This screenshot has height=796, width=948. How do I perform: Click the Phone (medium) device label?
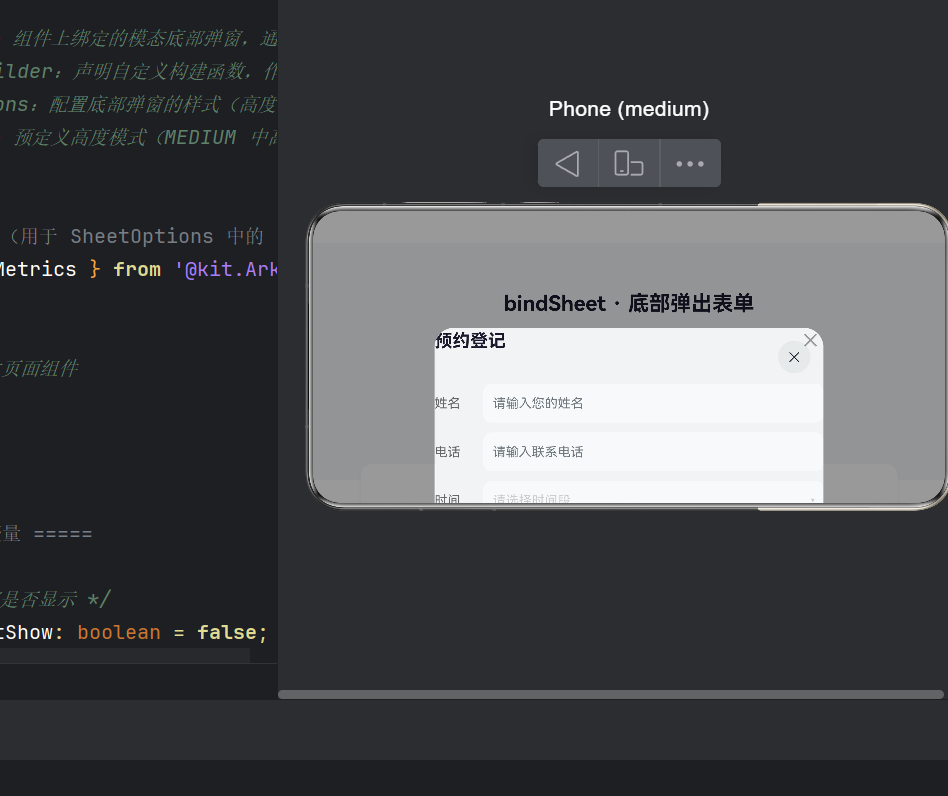tap(629, 109)
